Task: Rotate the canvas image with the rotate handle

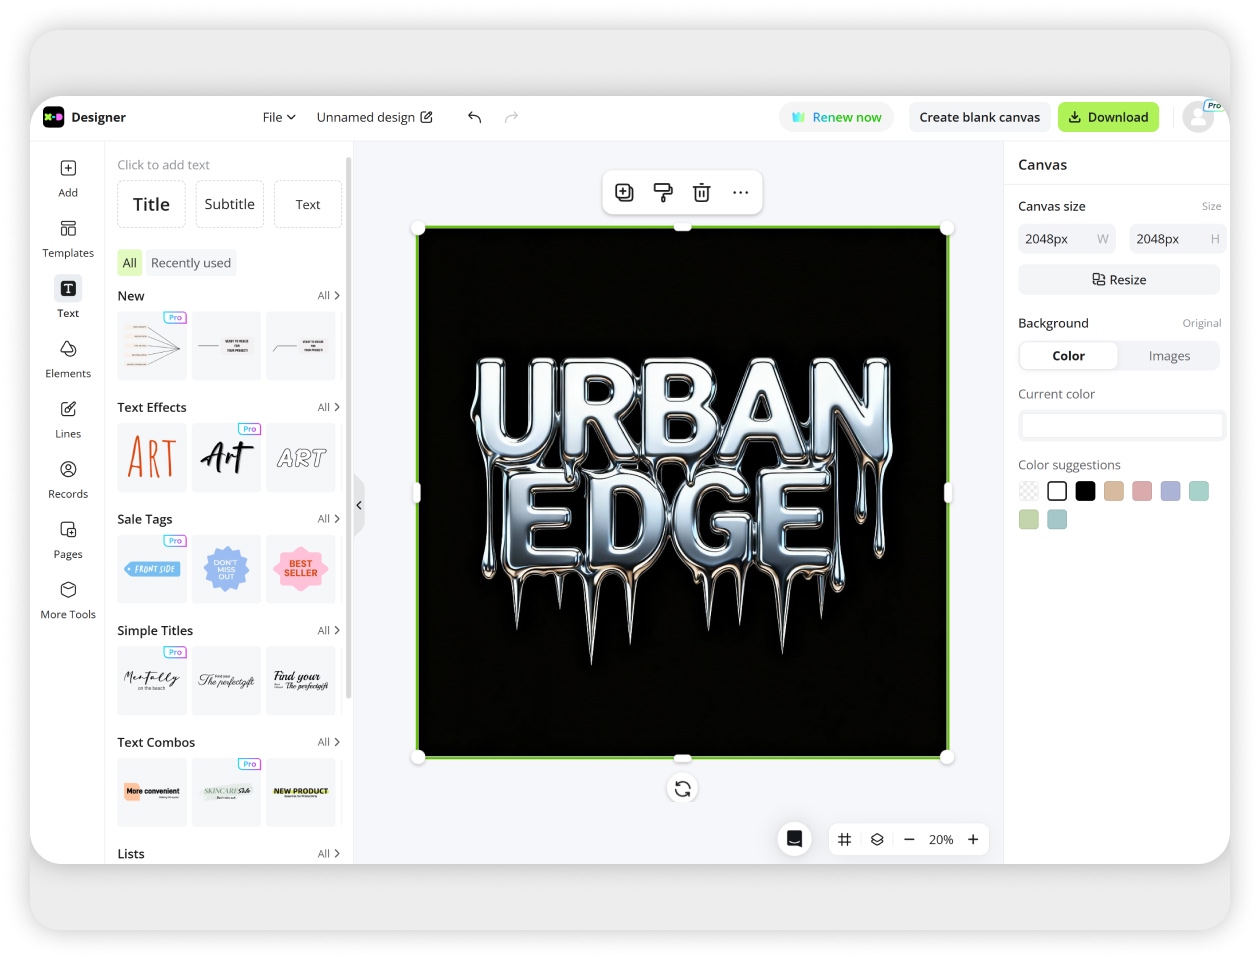Action: [x=682, y=788]
